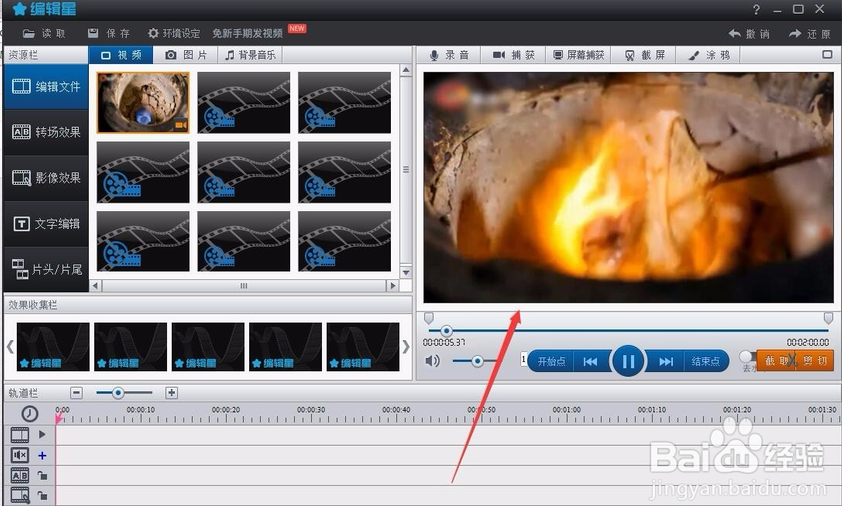Click the 撤销 undo arrow
The height and width of the screenshot is (506, 842).
[749, 34]
